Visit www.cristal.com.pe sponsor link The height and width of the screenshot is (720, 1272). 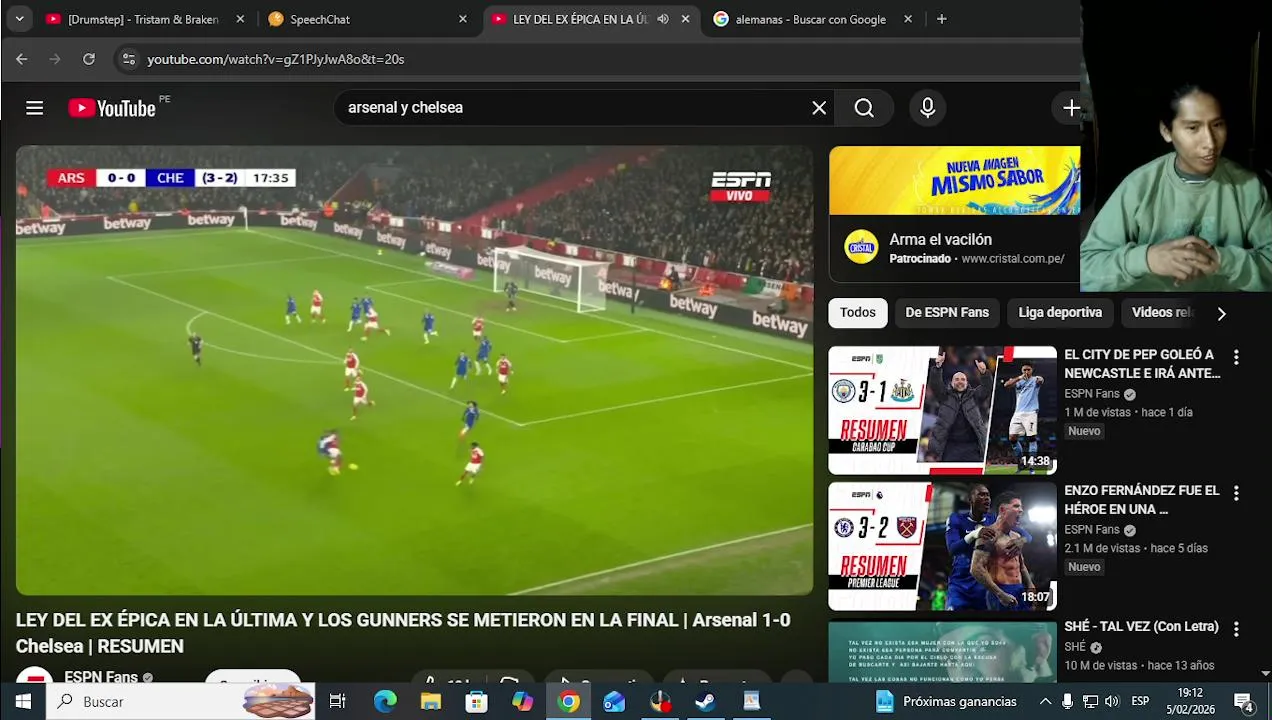coord(1013,259)
